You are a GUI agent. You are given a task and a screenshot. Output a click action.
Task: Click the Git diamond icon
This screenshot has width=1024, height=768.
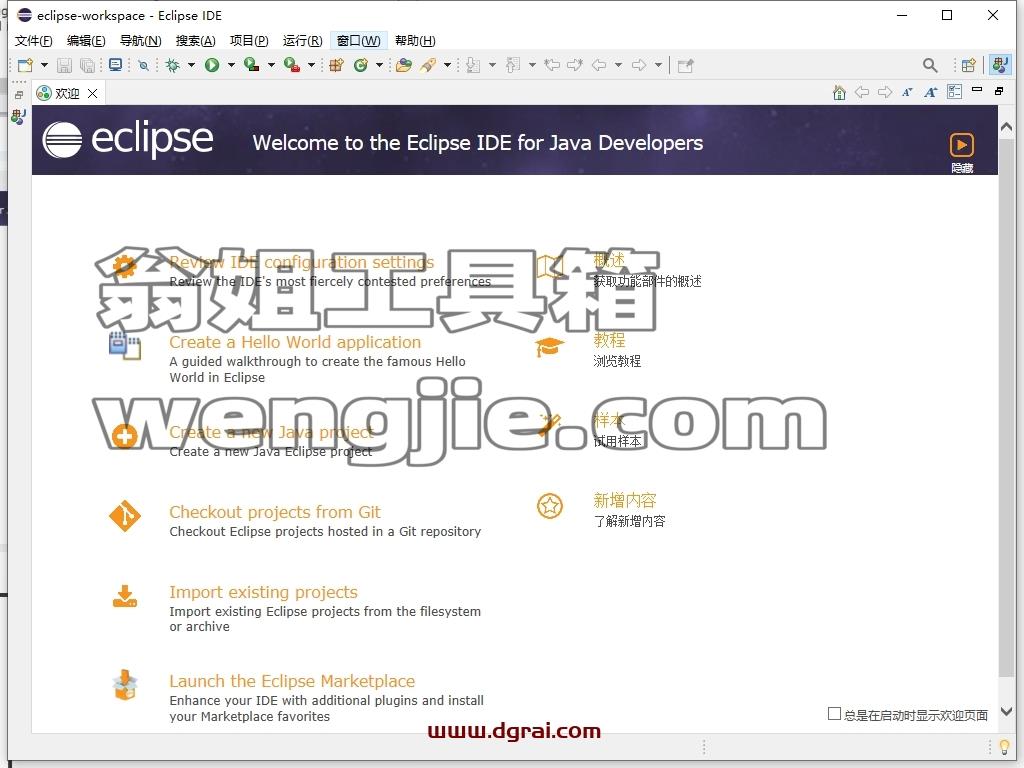[125, 516]
